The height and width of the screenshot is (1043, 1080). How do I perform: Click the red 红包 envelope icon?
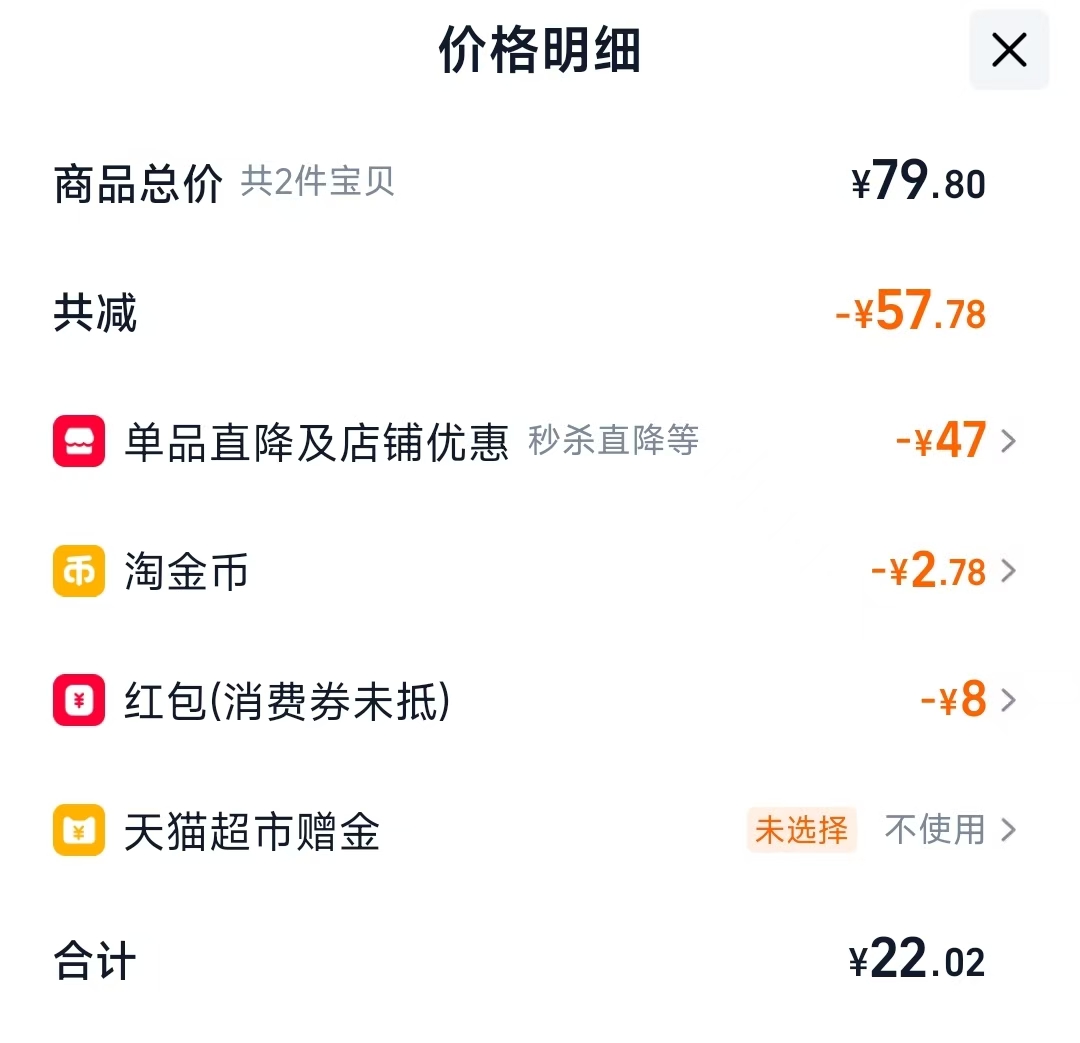pos(78,700)
